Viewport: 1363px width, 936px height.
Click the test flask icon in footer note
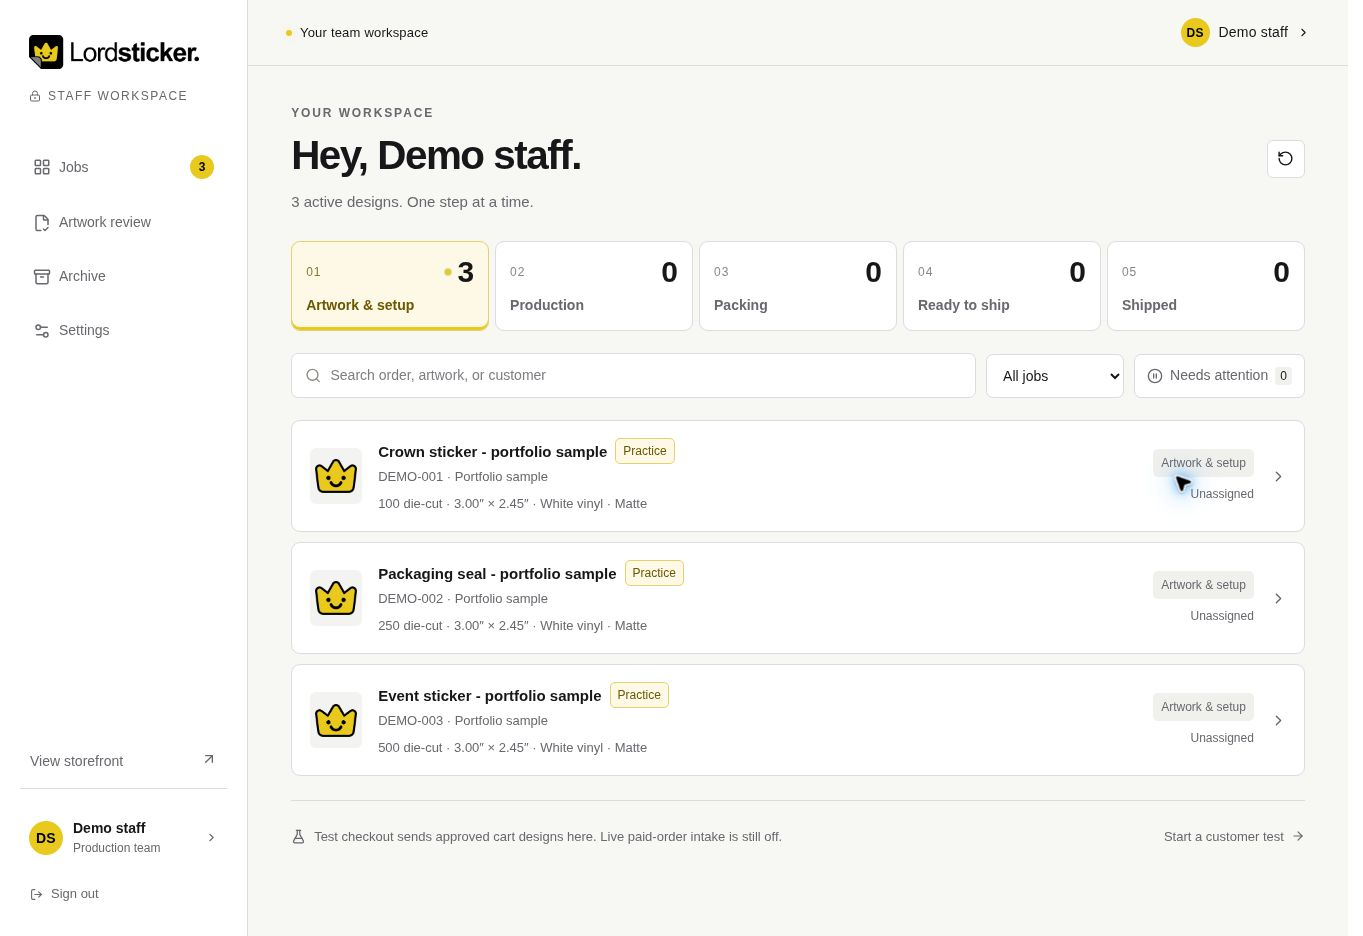click(298, 836)
